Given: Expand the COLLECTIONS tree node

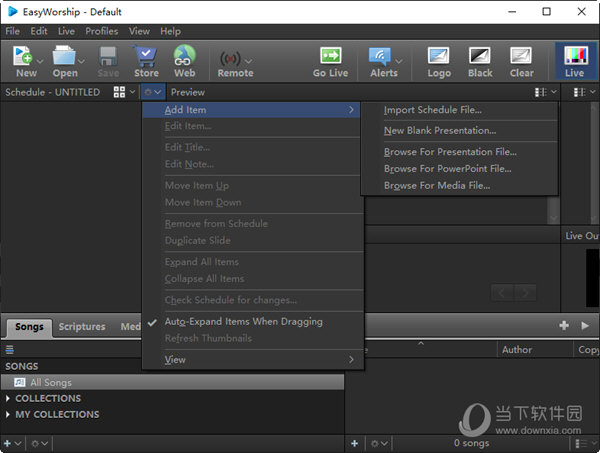Looking at the screenshot, I should (8, 398).
